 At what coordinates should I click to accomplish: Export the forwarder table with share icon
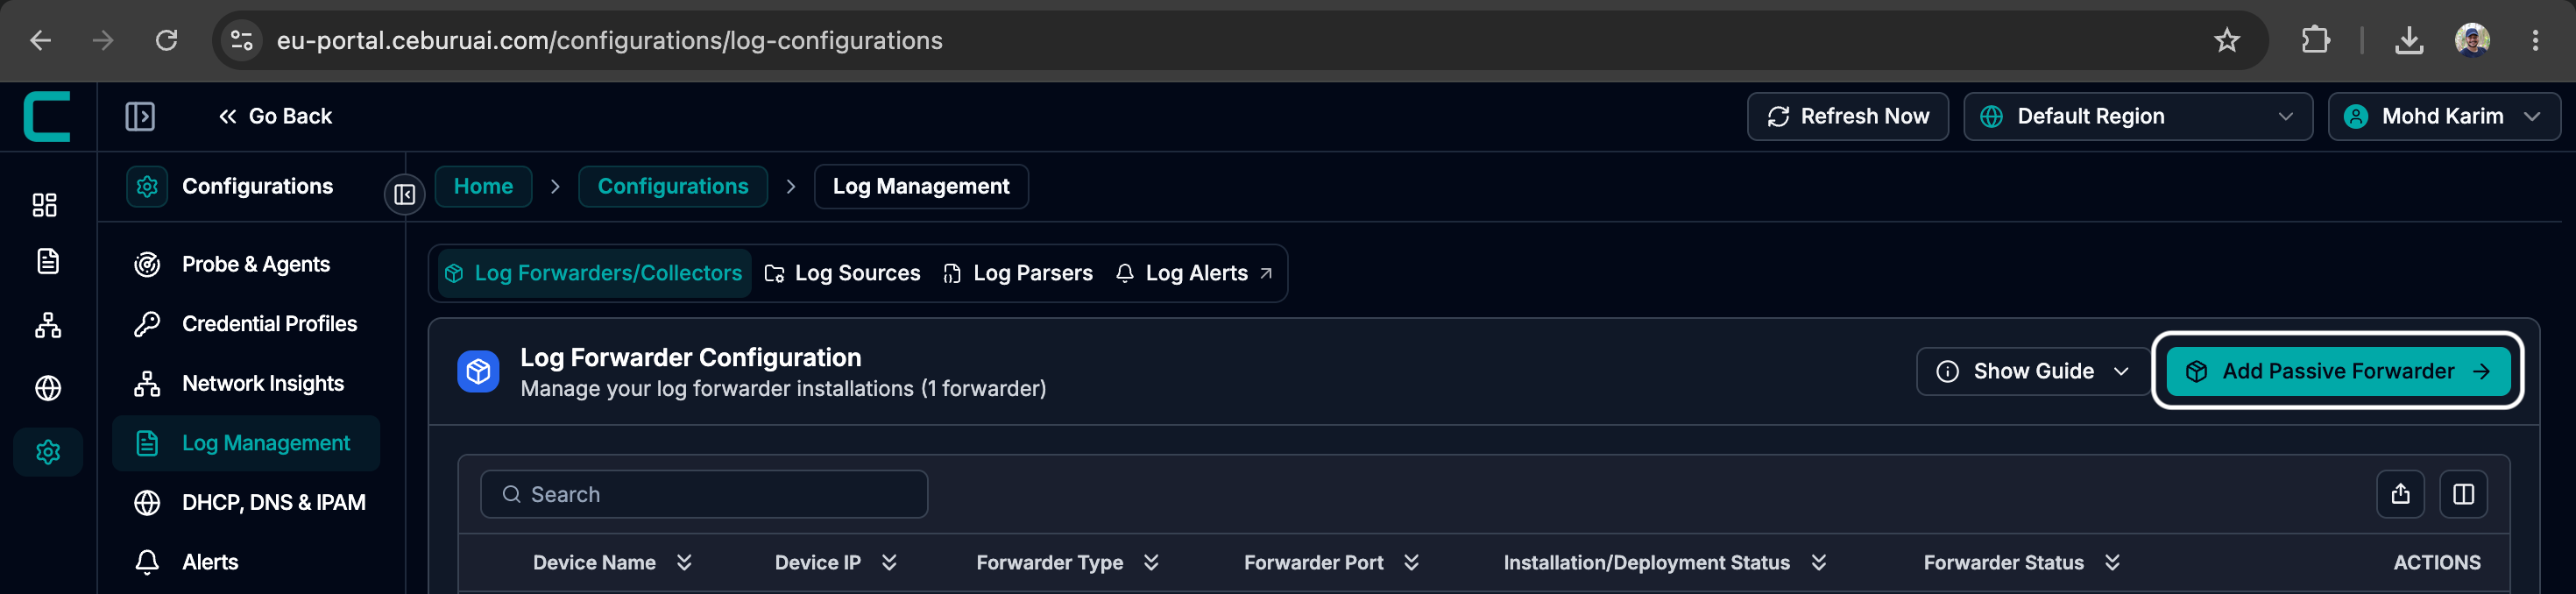point(2400,494)
